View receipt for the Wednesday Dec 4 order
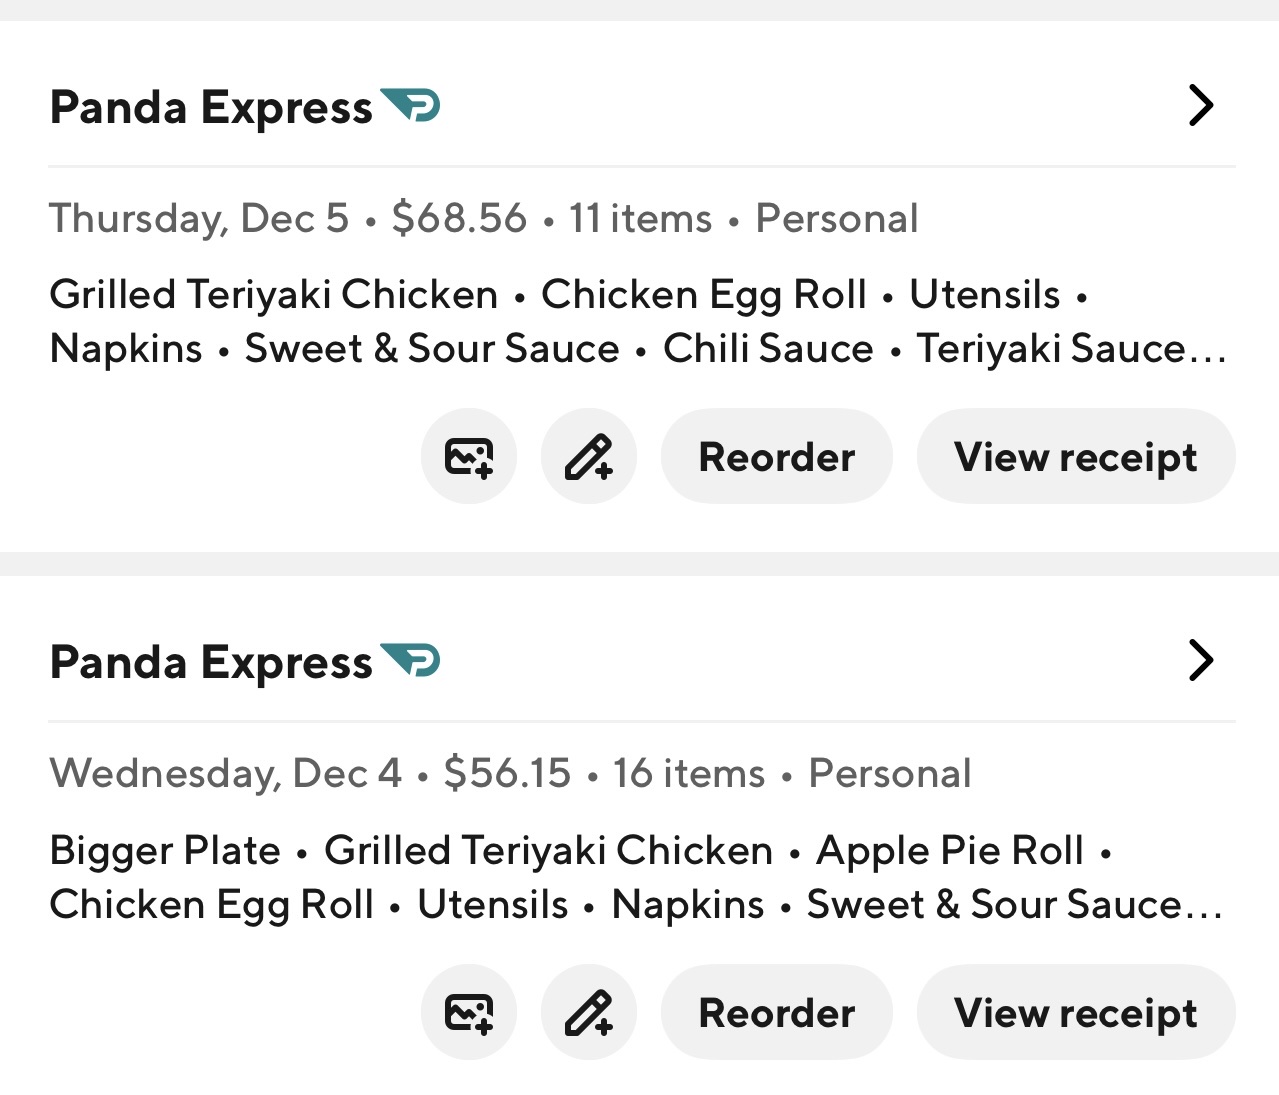This screenshot has height=1095, width=1279. point(1075,1012)
